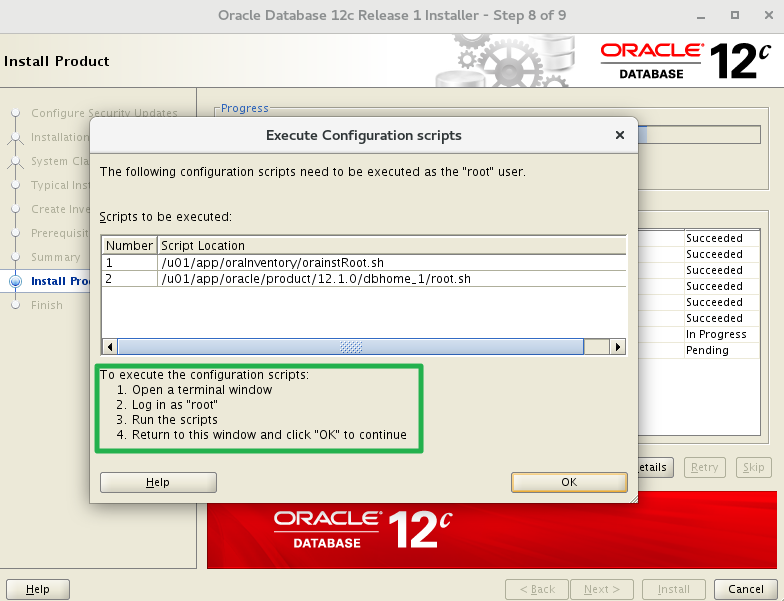Image resolution: width=784 pixels, height=601 pixels.
Task: Click the Configure Security Updates step bullet icon
Action: coord(16,113)
